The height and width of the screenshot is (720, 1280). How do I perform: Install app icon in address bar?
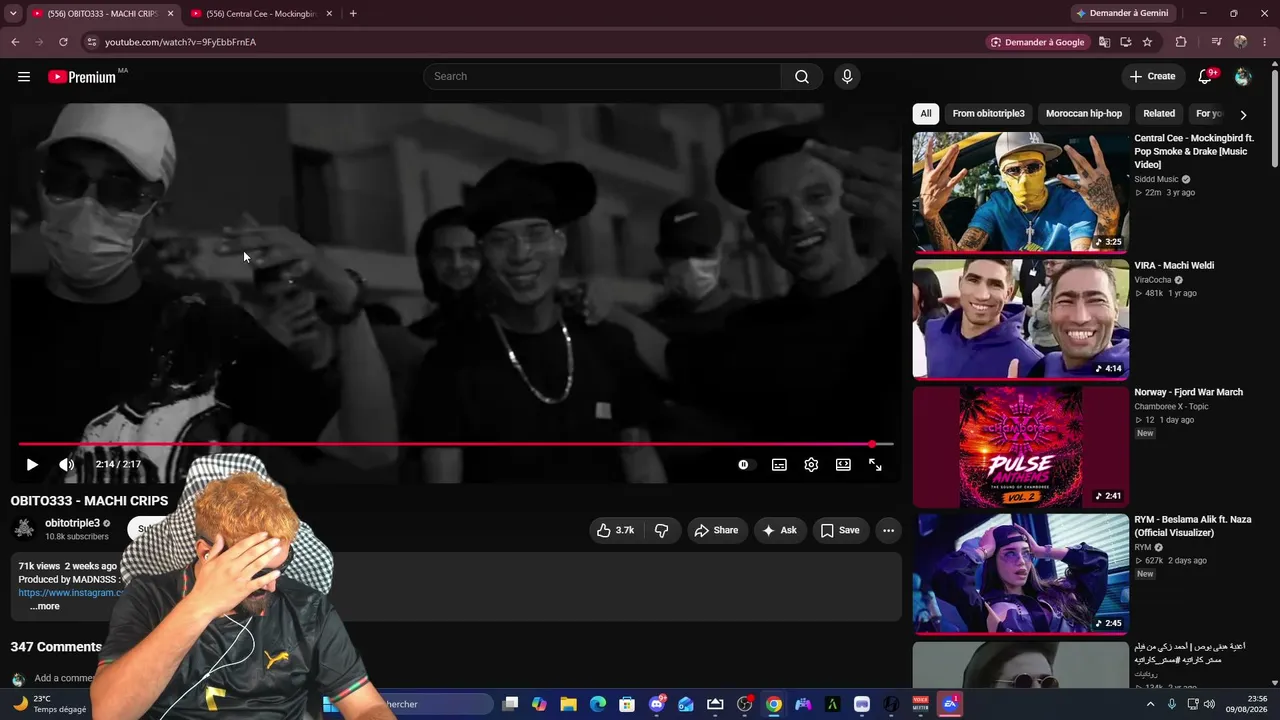click(x=1126, y=42)
